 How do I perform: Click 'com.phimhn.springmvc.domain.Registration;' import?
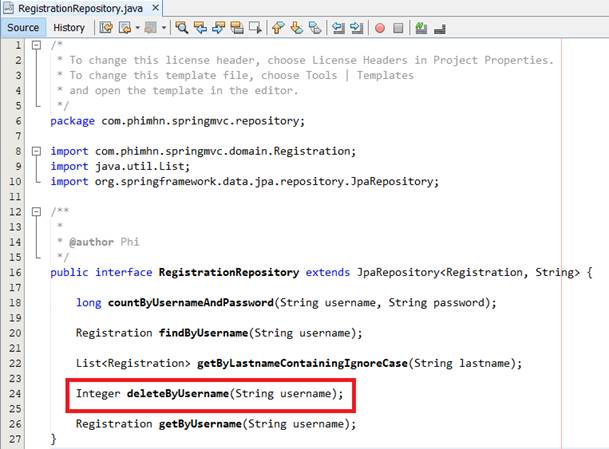click(225, 151)
